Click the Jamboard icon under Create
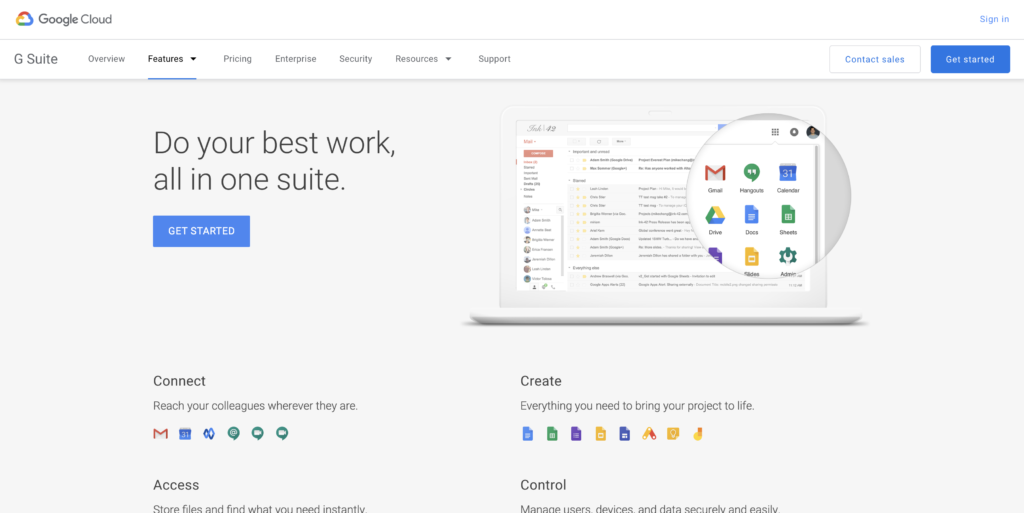The width and height of the screenshot is (1024, 513). pyautogui.click(x=697, y=433)
